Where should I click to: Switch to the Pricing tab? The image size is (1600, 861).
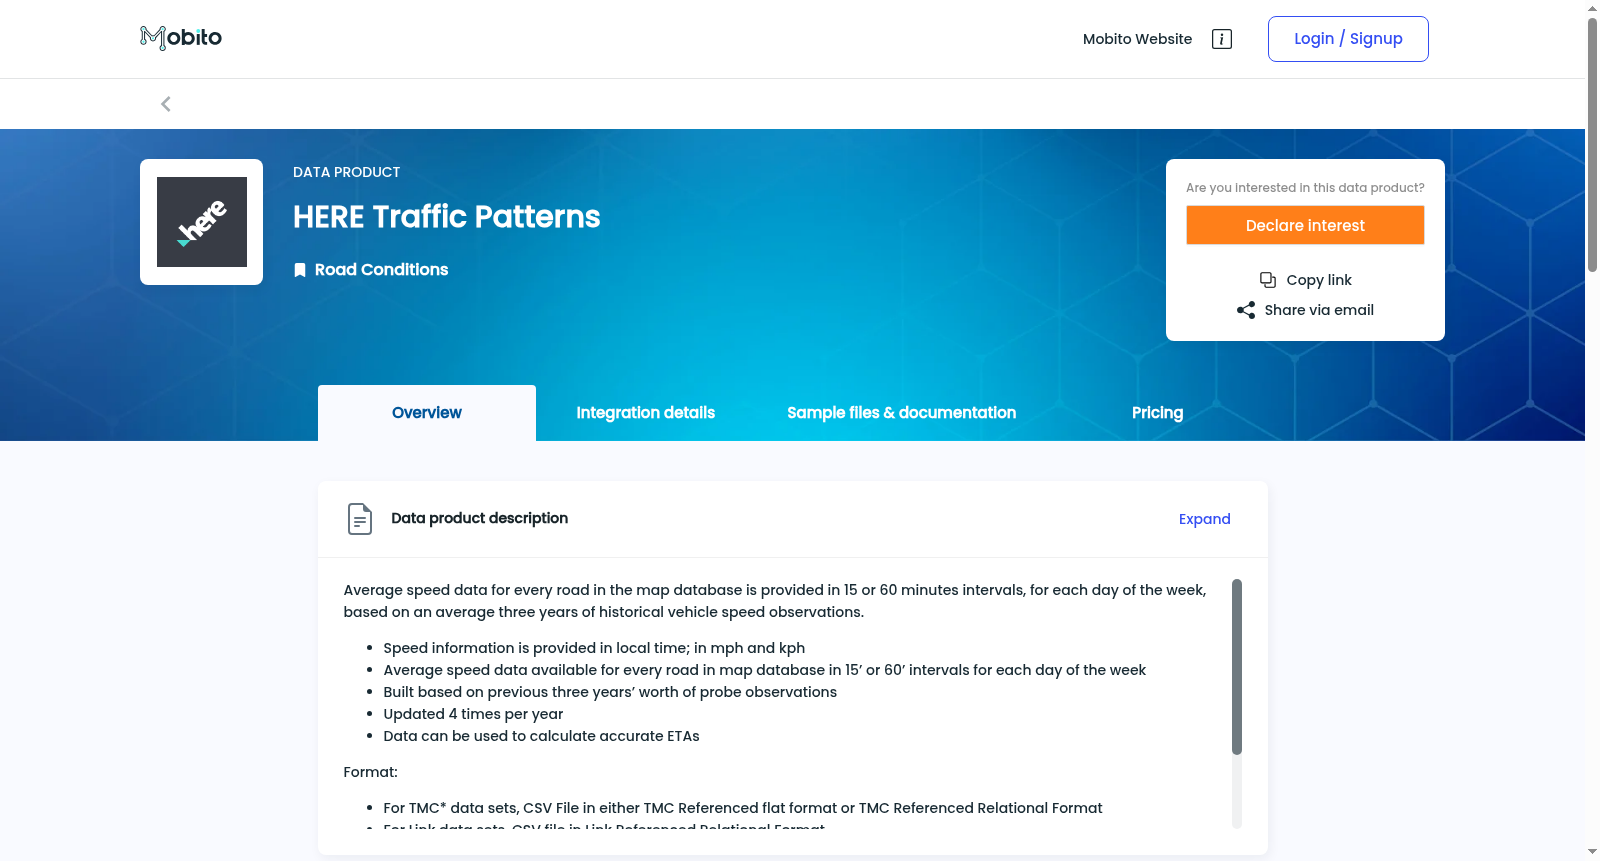[1158, 413]
